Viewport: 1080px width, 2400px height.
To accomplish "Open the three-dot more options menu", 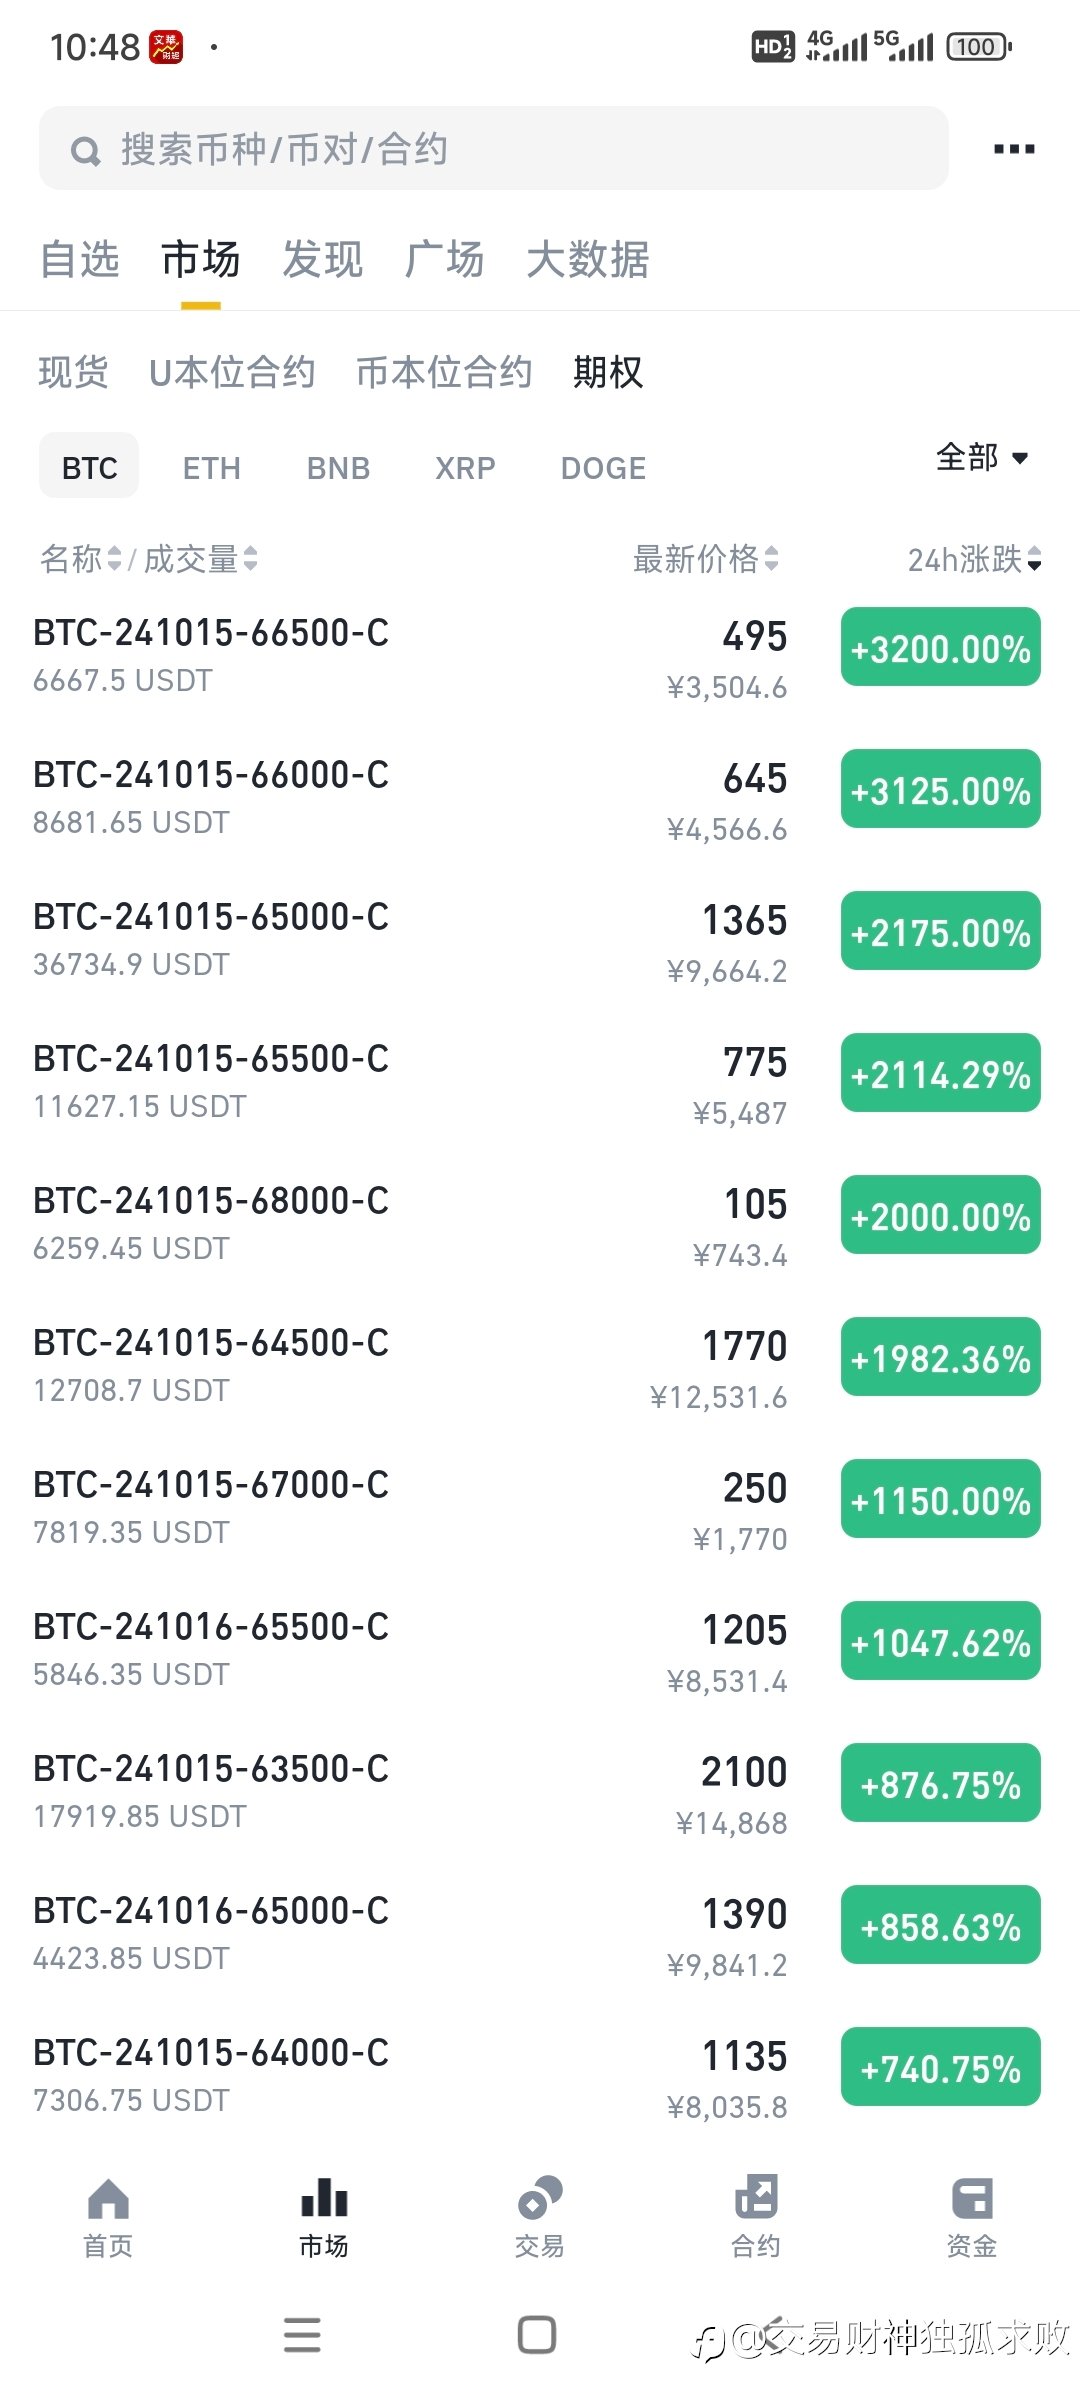I will coord(1013,149).
